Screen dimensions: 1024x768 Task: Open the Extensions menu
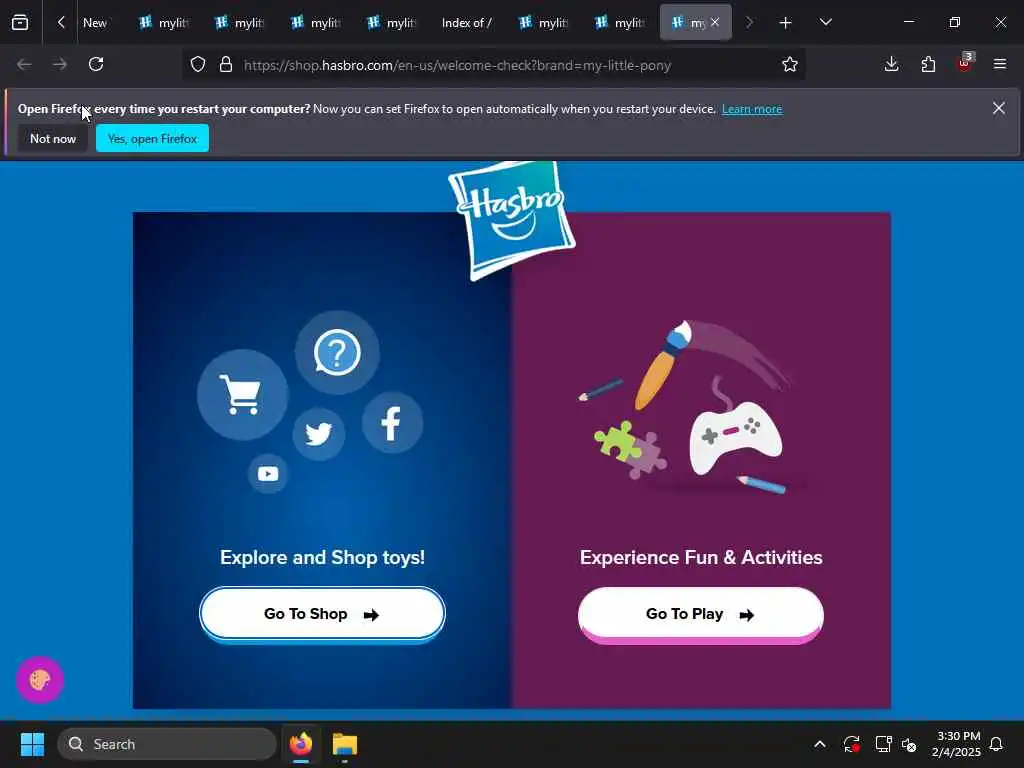(x=928, y=64)
